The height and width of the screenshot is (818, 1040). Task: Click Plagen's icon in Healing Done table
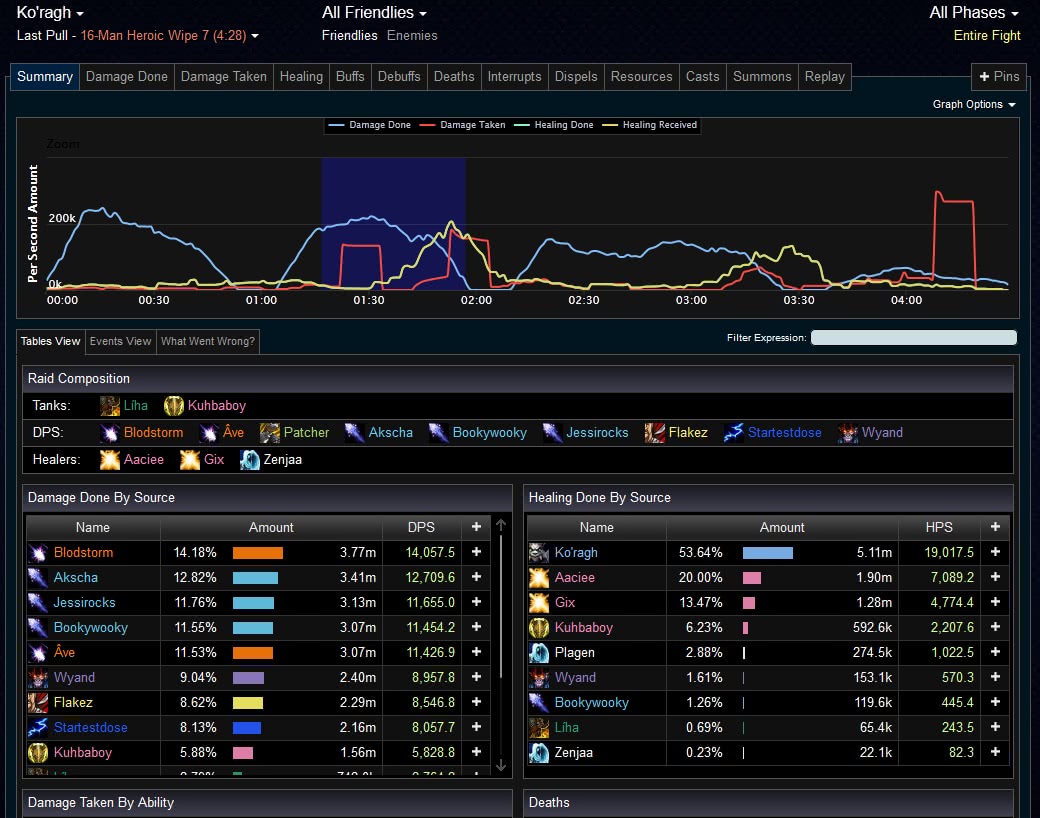(539, 653)
